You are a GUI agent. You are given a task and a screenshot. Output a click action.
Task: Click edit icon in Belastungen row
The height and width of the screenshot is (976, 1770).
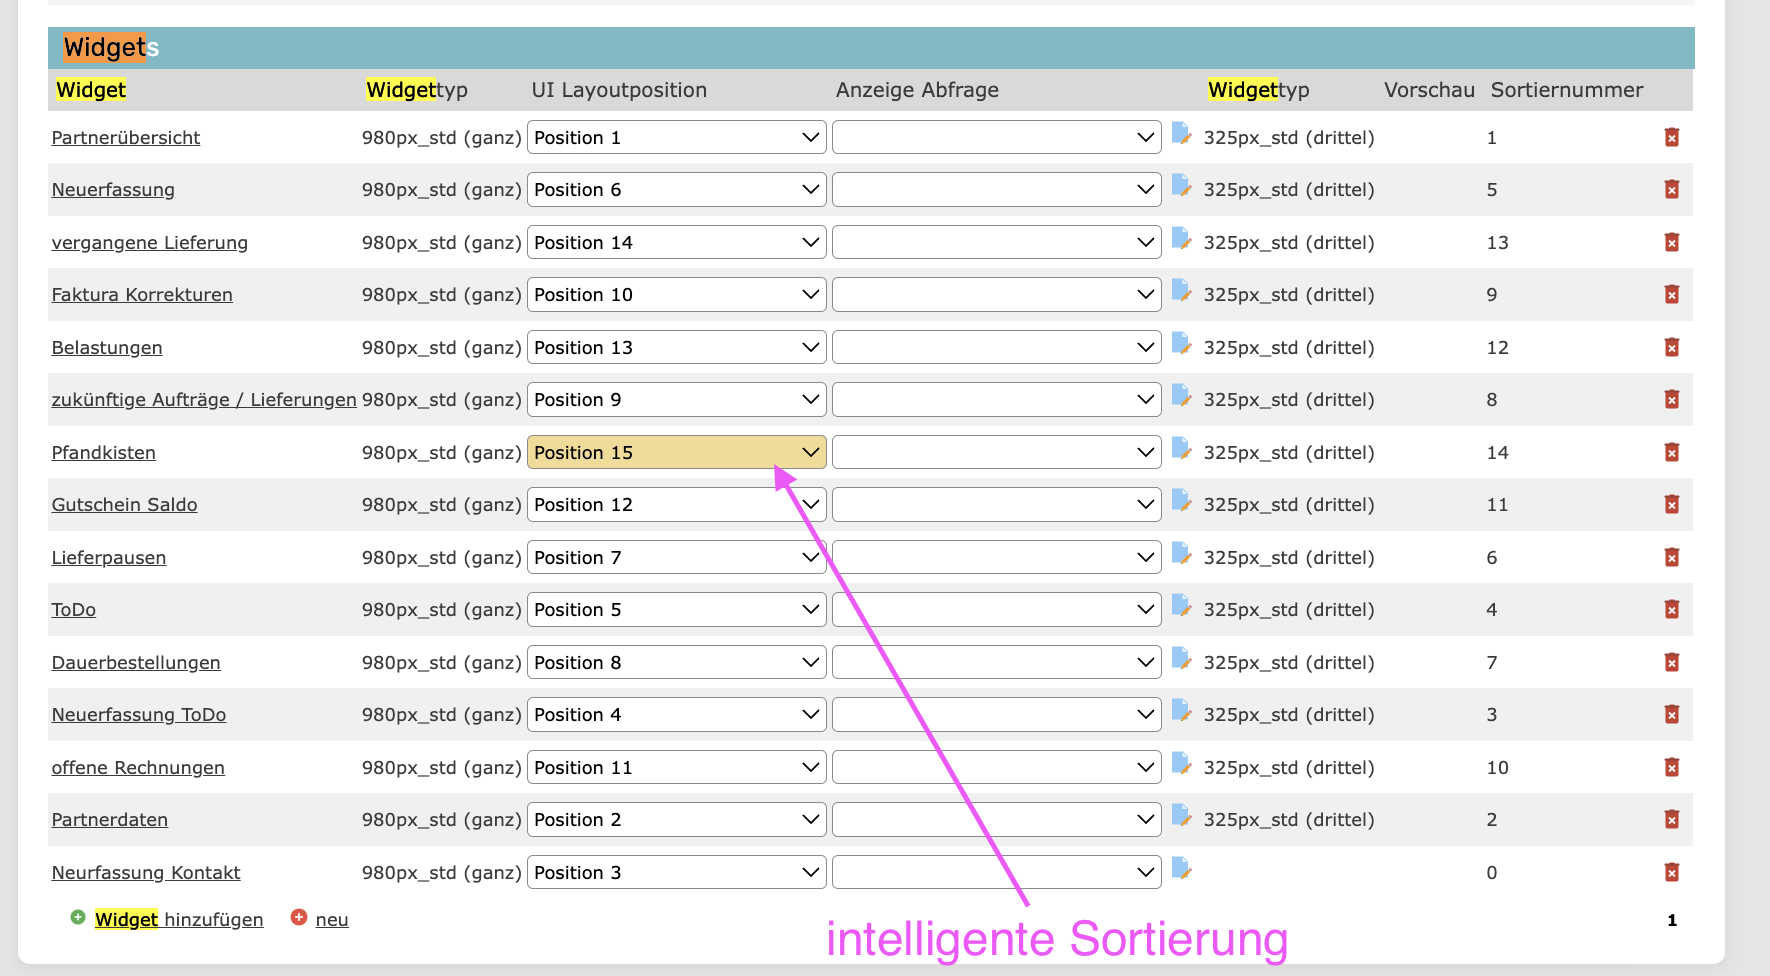[x=1181, y=345]
